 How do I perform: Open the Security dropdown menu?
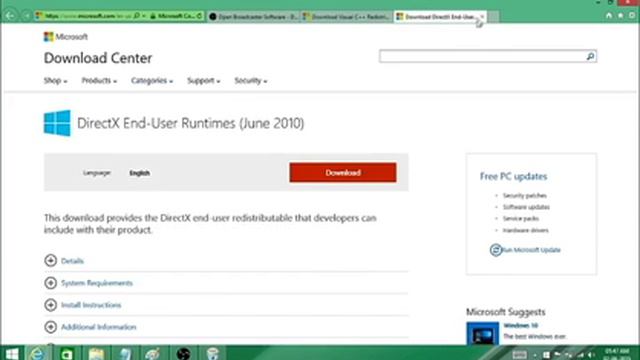[x=251, y=80]
